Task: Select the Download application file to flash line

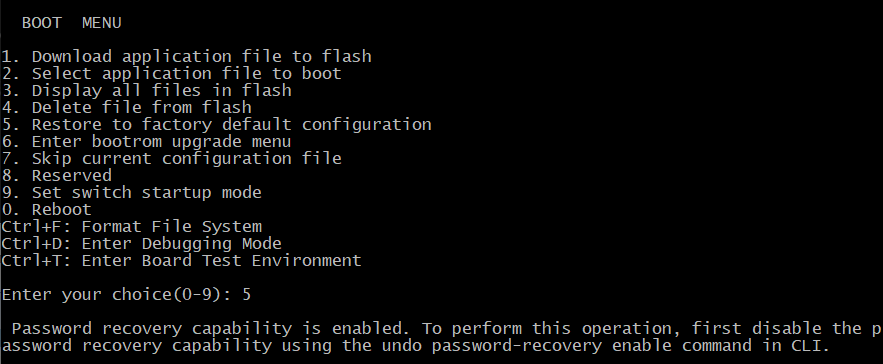Action: pos(186,57)
